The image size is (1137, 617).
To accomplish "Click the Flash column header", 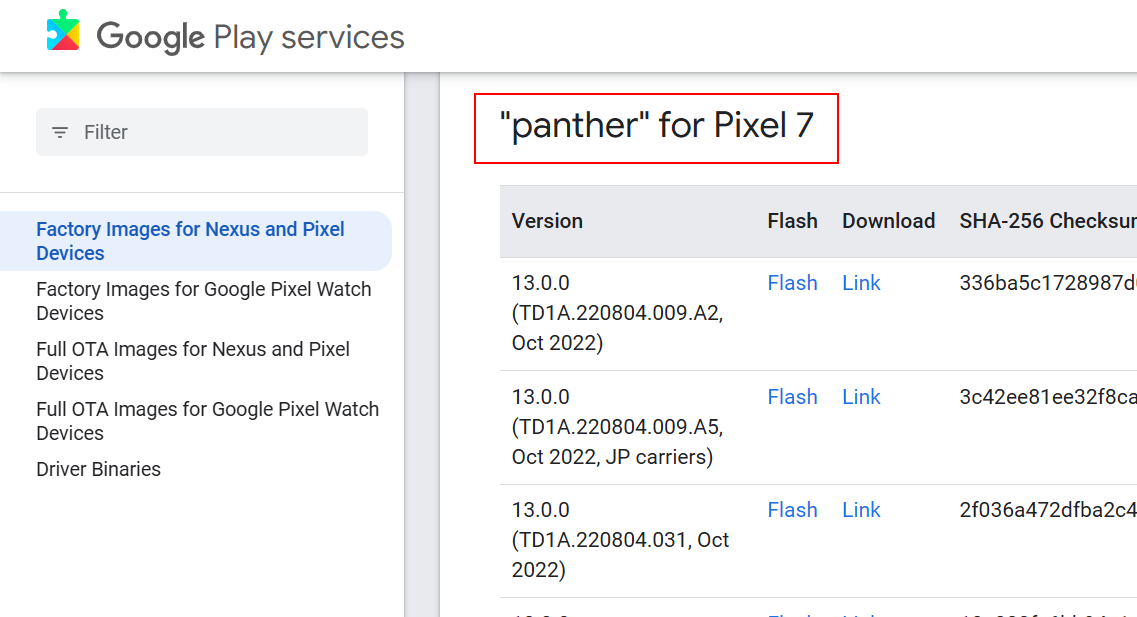I will [792, 221].
